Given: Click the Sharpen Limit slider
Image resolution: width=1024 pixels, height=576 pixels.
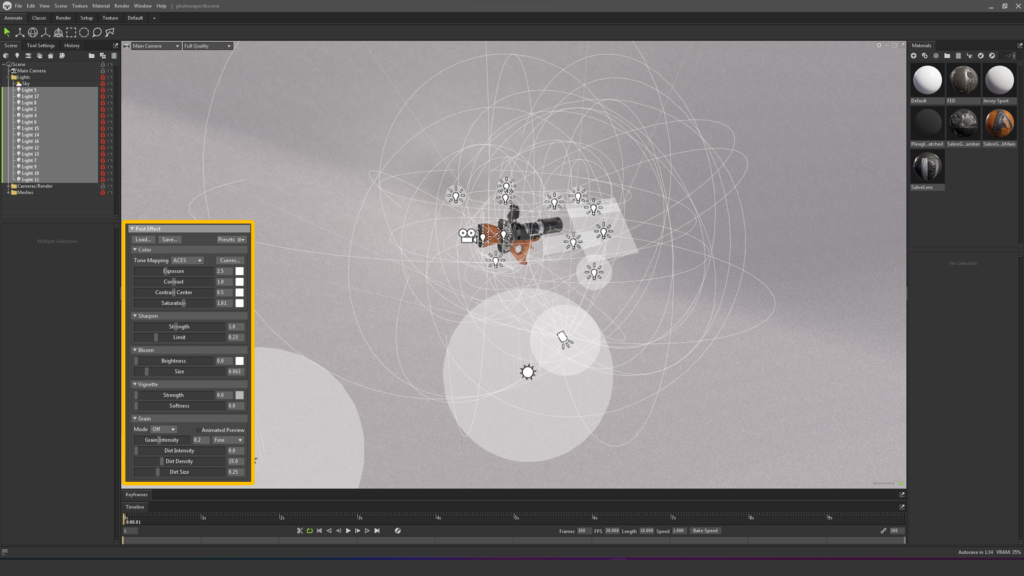Looking at the screenshot, I should point(179,338).
